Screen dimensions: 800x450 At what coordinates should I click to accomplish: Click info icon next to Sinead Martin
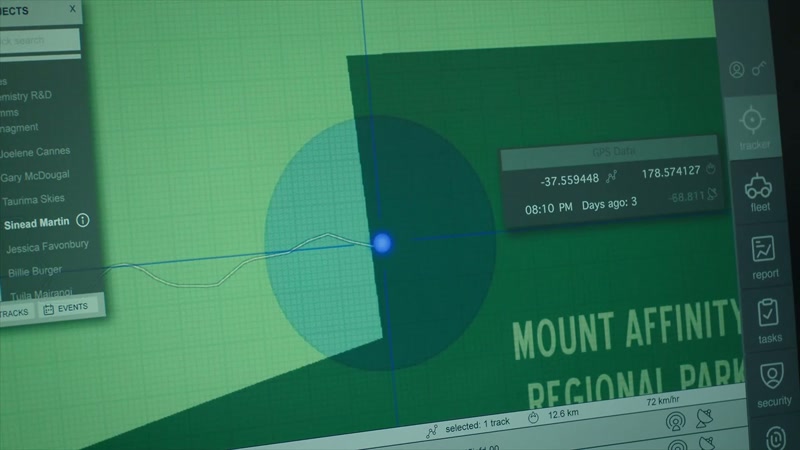(x=83, y=220)
